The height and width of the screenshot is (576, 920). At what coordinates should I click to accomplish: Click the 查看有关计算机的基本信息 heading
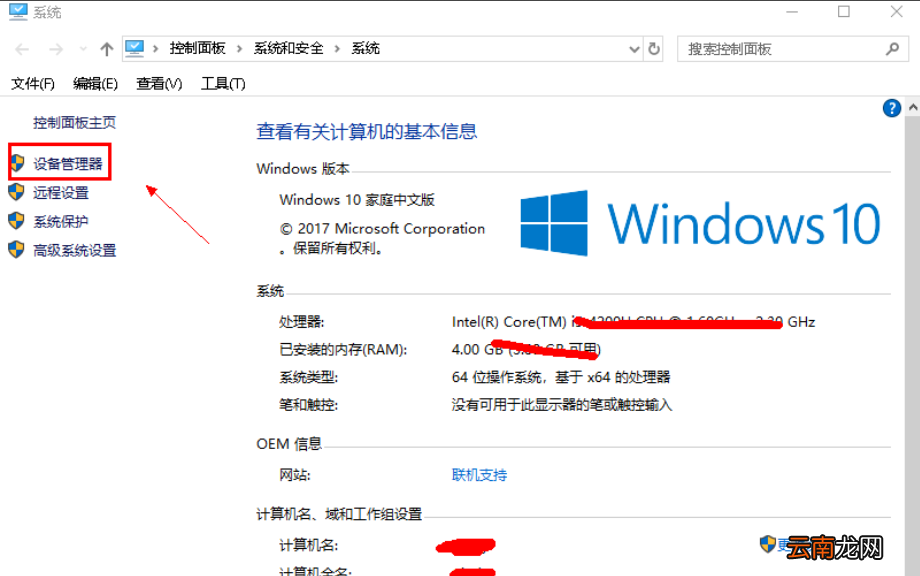click(367, 131)
